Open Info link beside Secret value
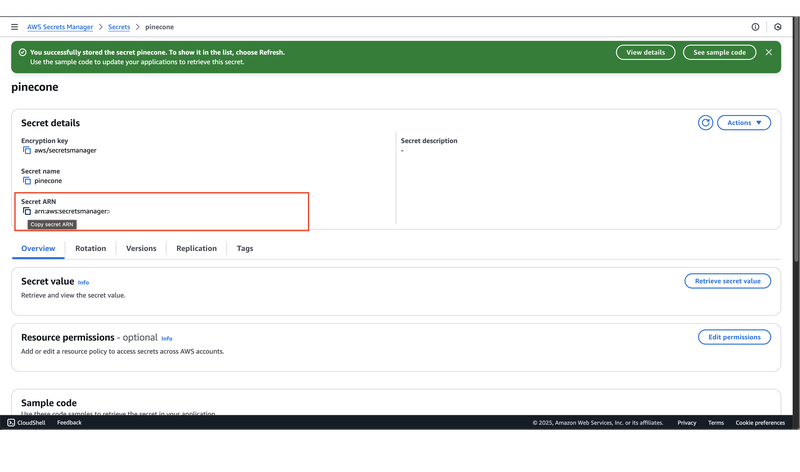800x472 pixels. point(83,283)
